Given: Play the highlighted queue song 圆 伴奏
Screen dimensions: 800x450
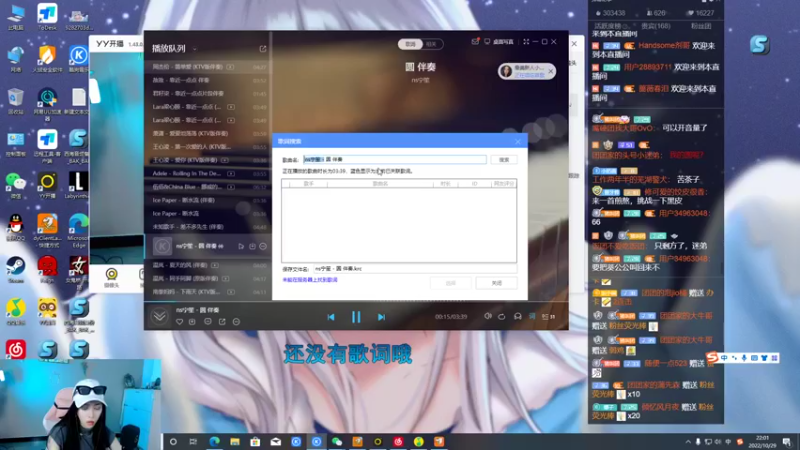Looking at the screenshot, I should 241,246.
